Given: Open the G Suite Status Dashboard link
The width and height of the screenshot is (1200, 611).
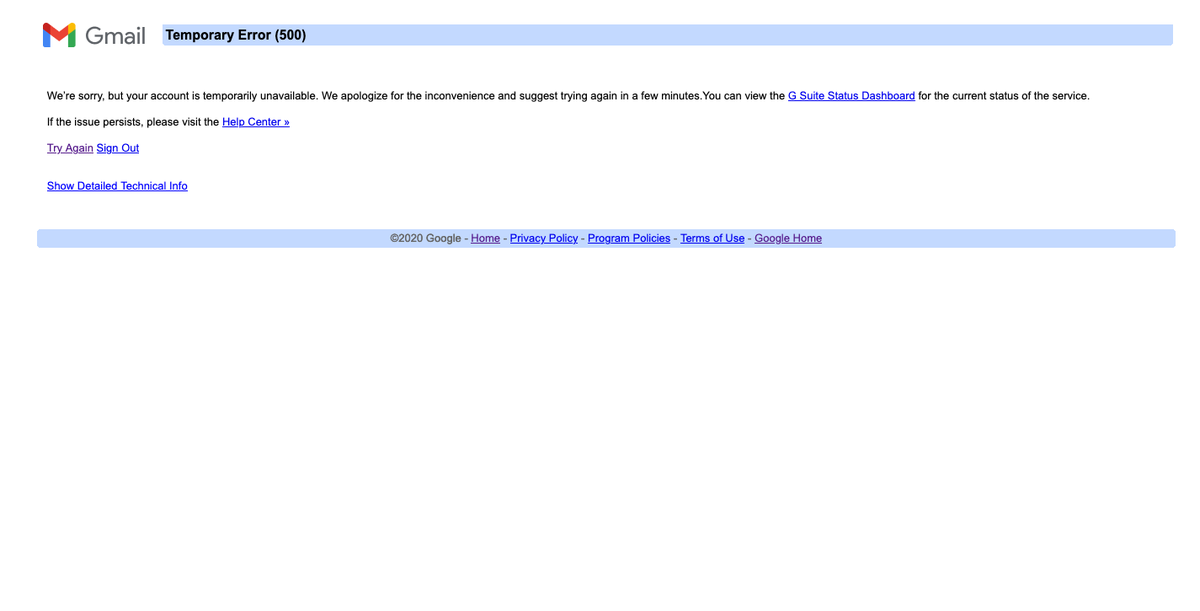Looking at the screenshot, I should point(851,96).
